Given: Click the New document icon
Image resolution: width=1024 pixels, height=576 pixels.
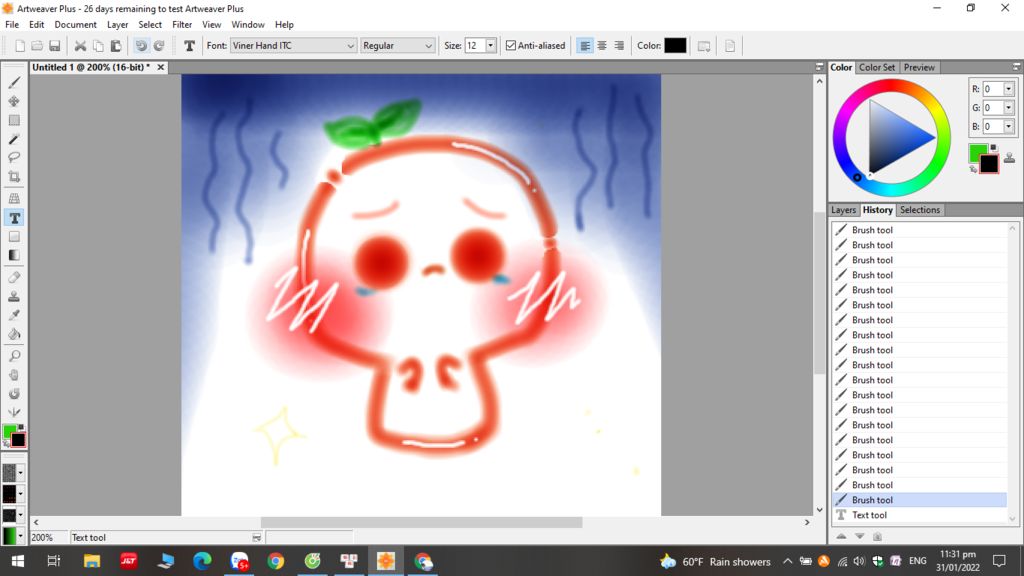Looking at the screenshot, I should pos(20,46).
